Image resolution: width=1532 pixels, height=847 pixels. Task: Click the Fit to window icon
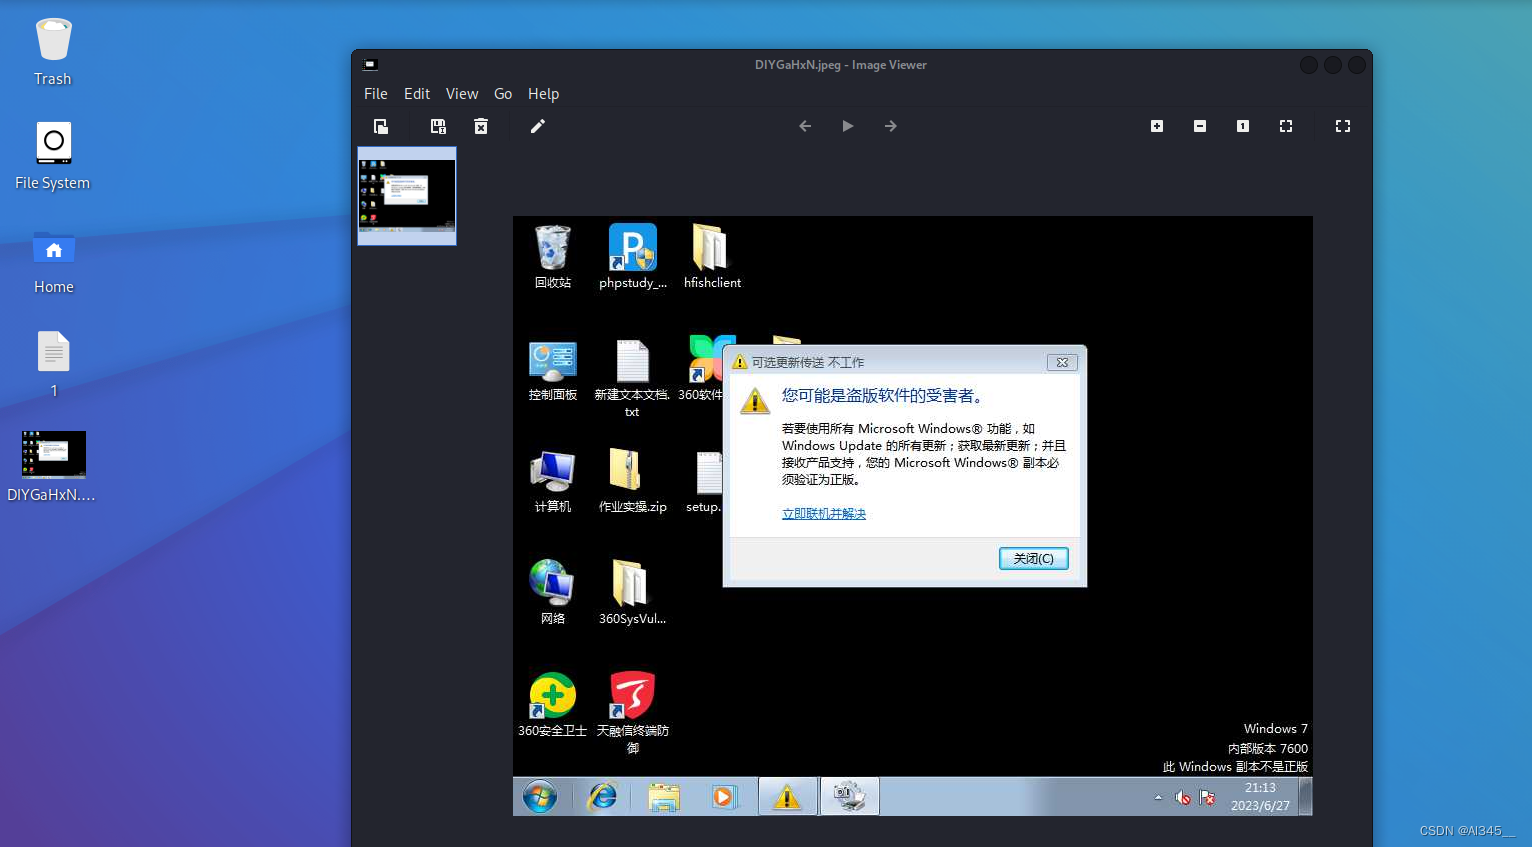point(1286,126)
